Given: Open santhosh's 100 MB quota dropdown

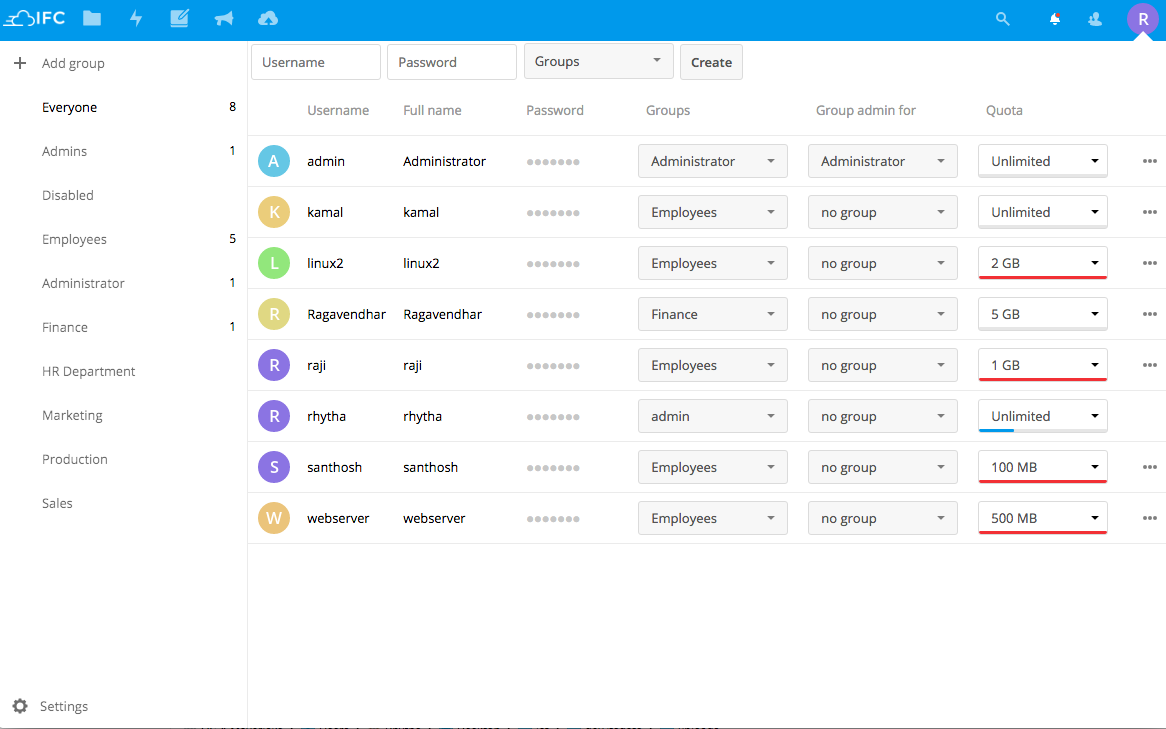Looking at the screenshot, I should pyautogui.click(x=1043, y=467).
